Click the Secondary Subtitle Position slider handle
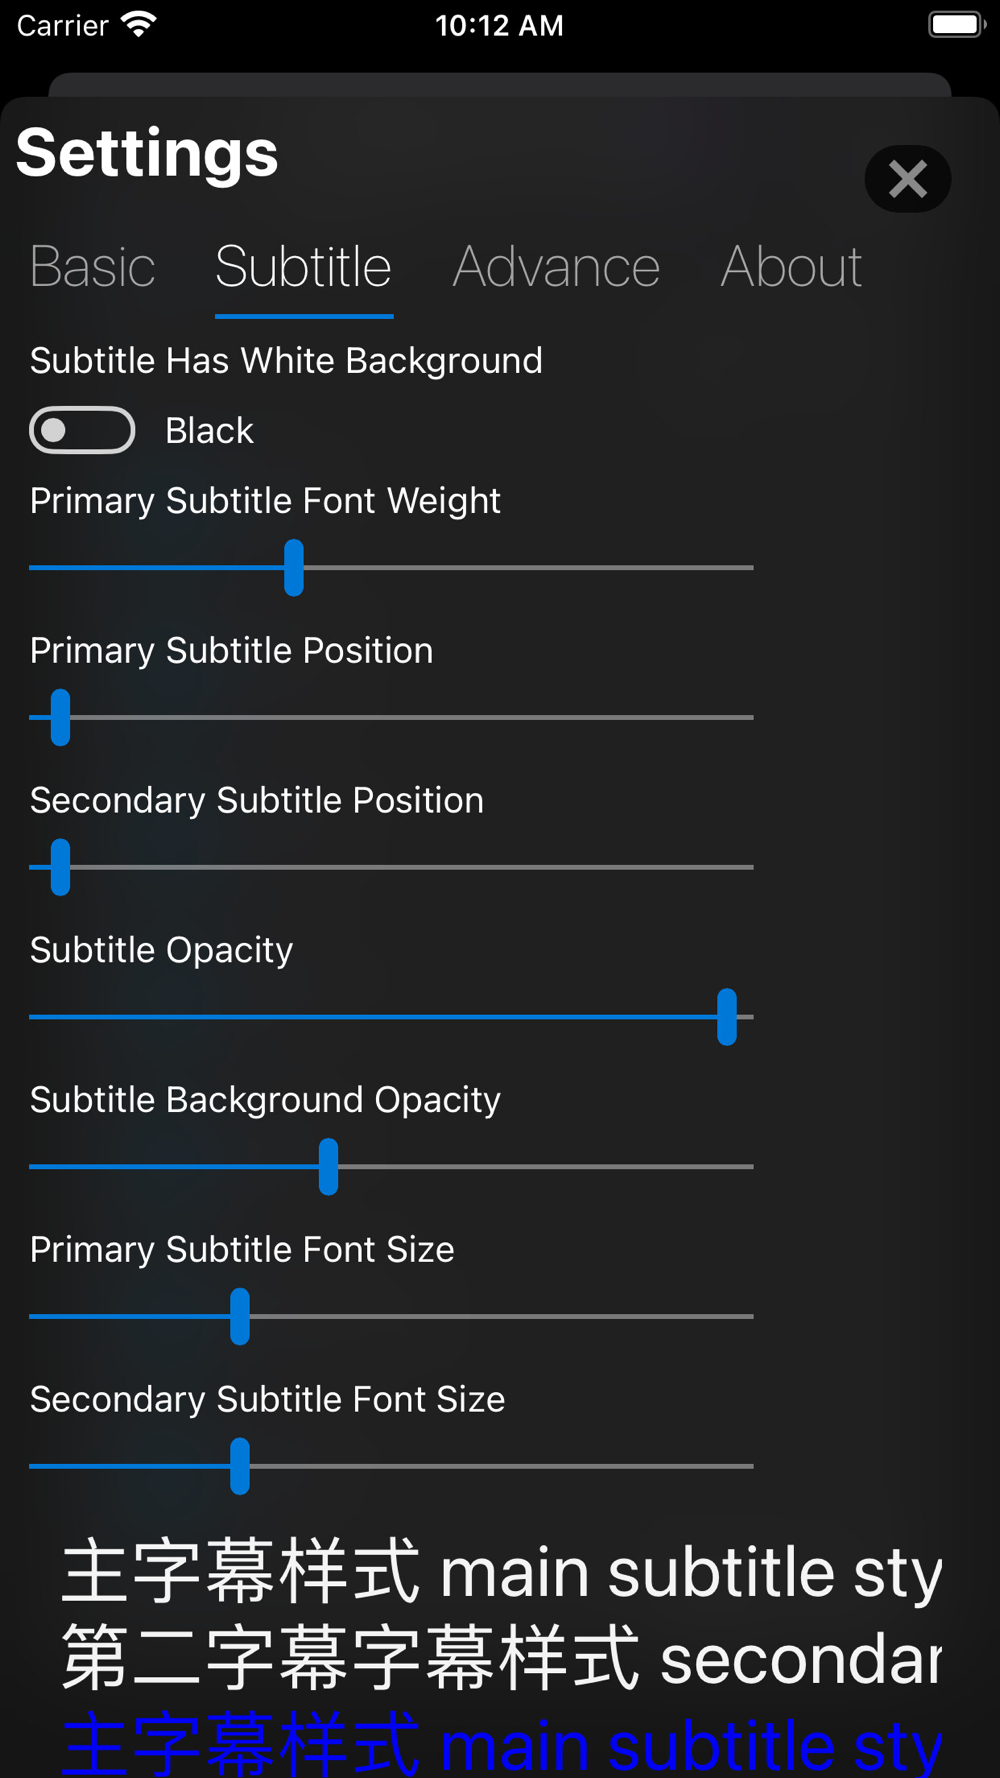The height and width of the screenshot is (1778, 1000). tap(61, 867)
